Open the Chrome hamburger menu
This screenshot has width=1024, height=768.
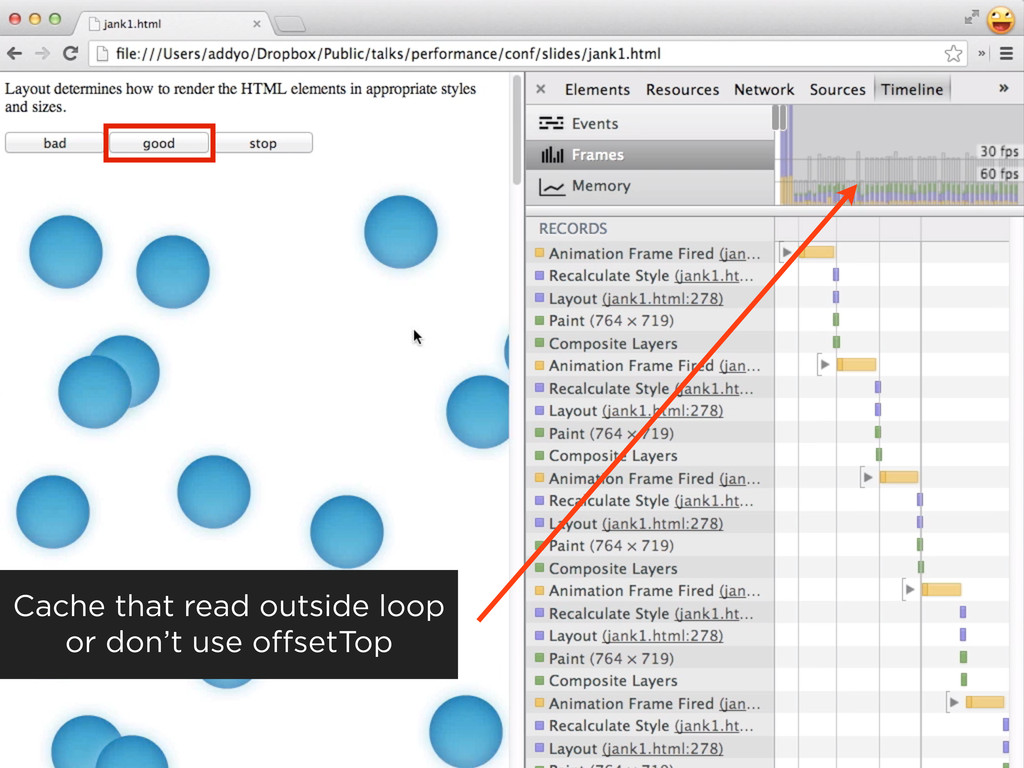pos(1006,54)
